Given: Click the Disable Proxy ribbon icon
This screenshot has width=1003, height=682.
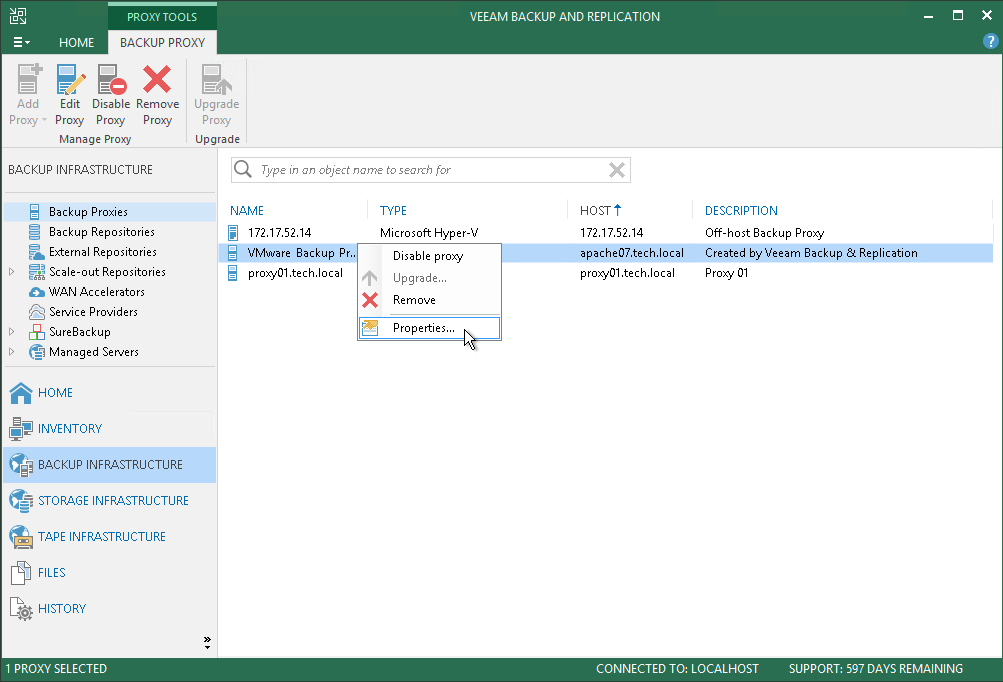Looking at the screenshot, I should click(x=111, y=79).
